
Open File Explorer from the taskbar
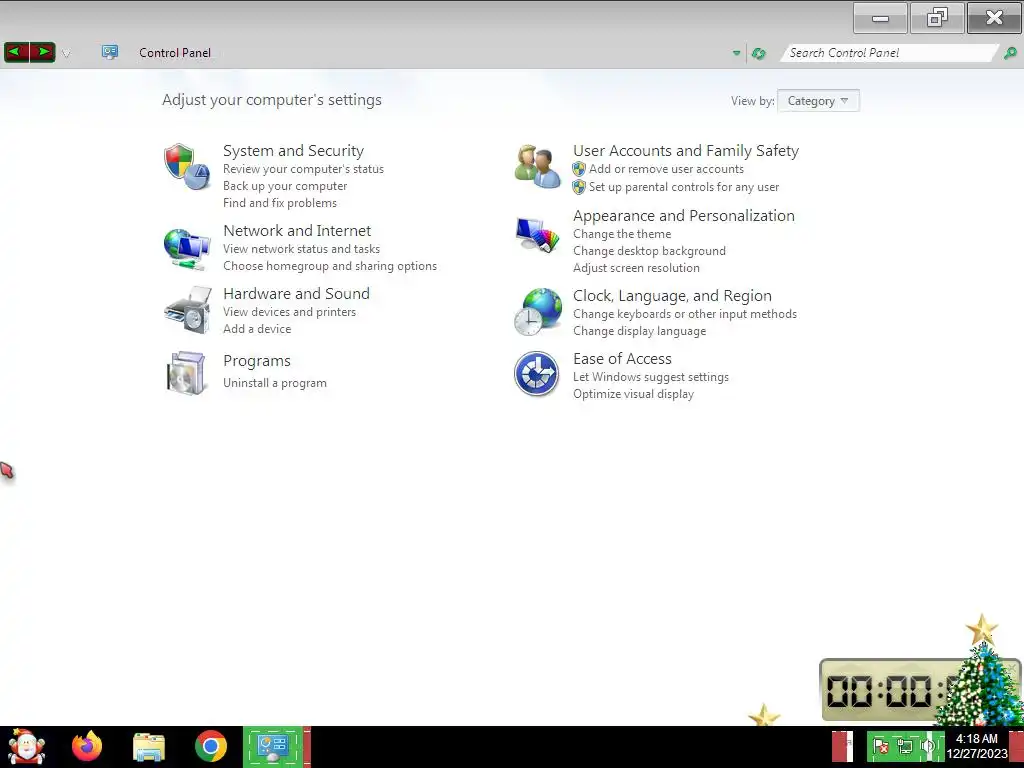point(149,747)
